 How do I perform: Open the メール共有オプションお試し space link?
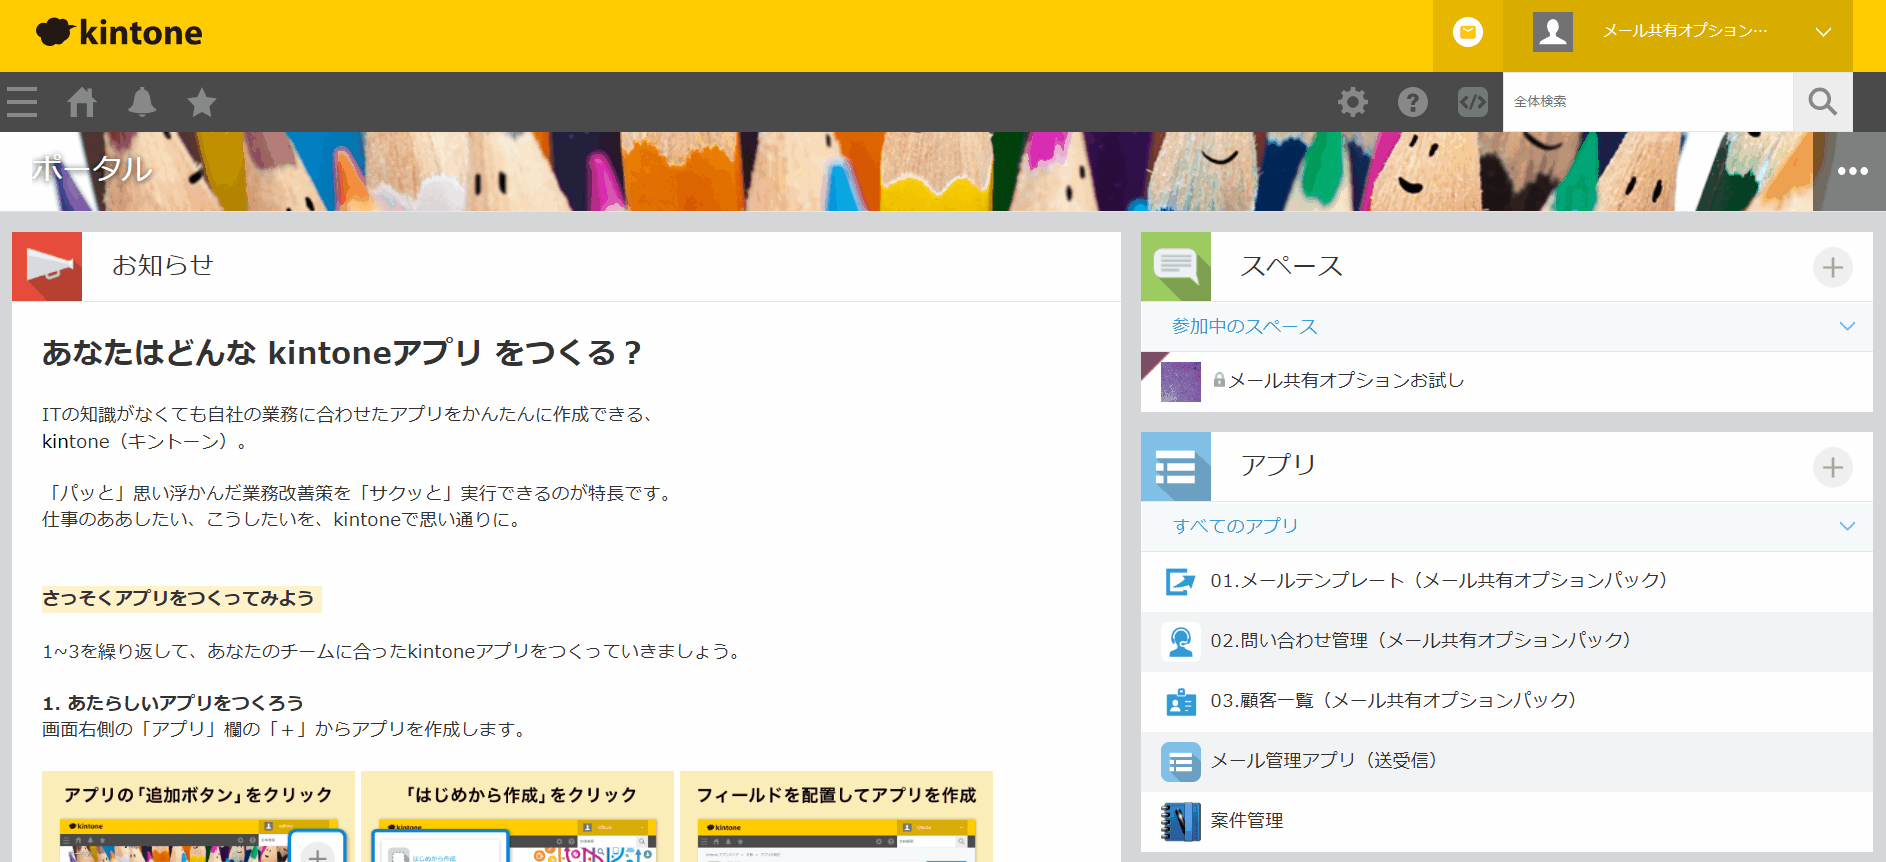pos(1346,380)
